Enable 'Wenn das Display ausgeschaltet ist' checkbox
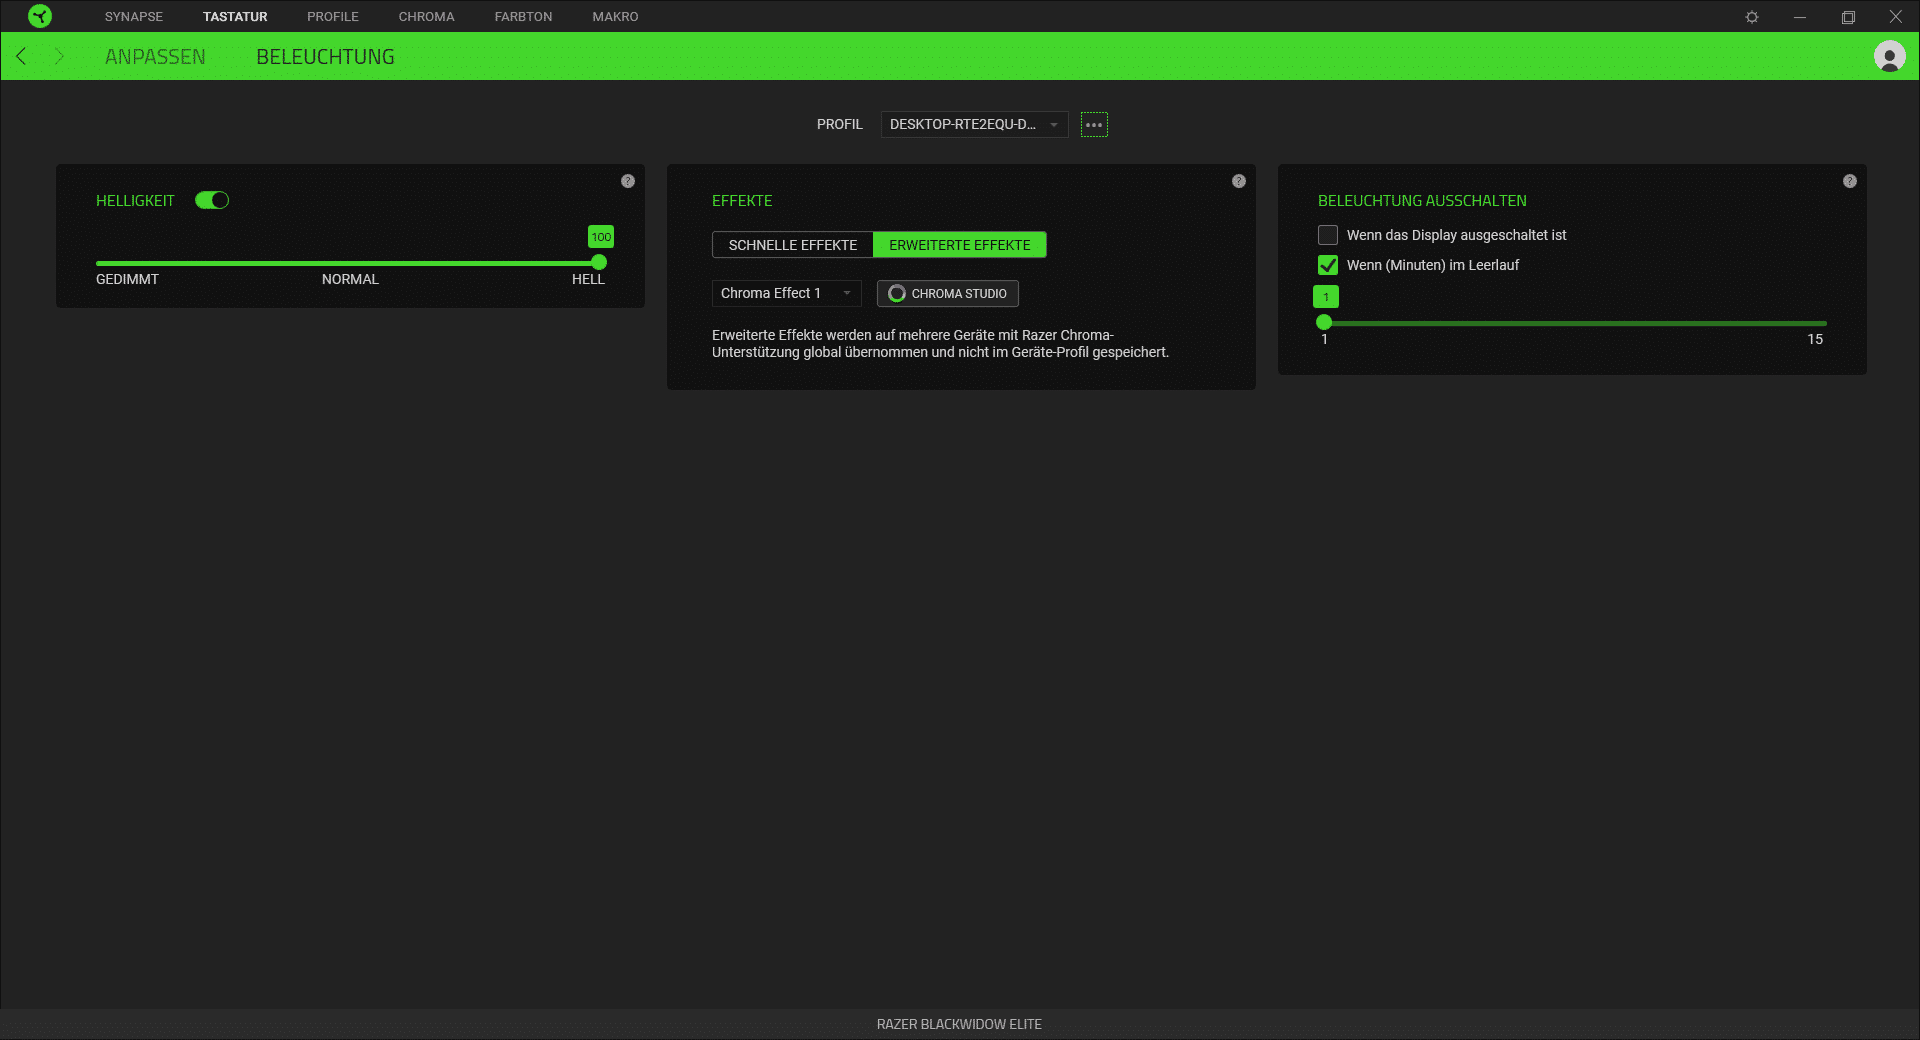1920x1040 pixels. tap(1328, 235)
